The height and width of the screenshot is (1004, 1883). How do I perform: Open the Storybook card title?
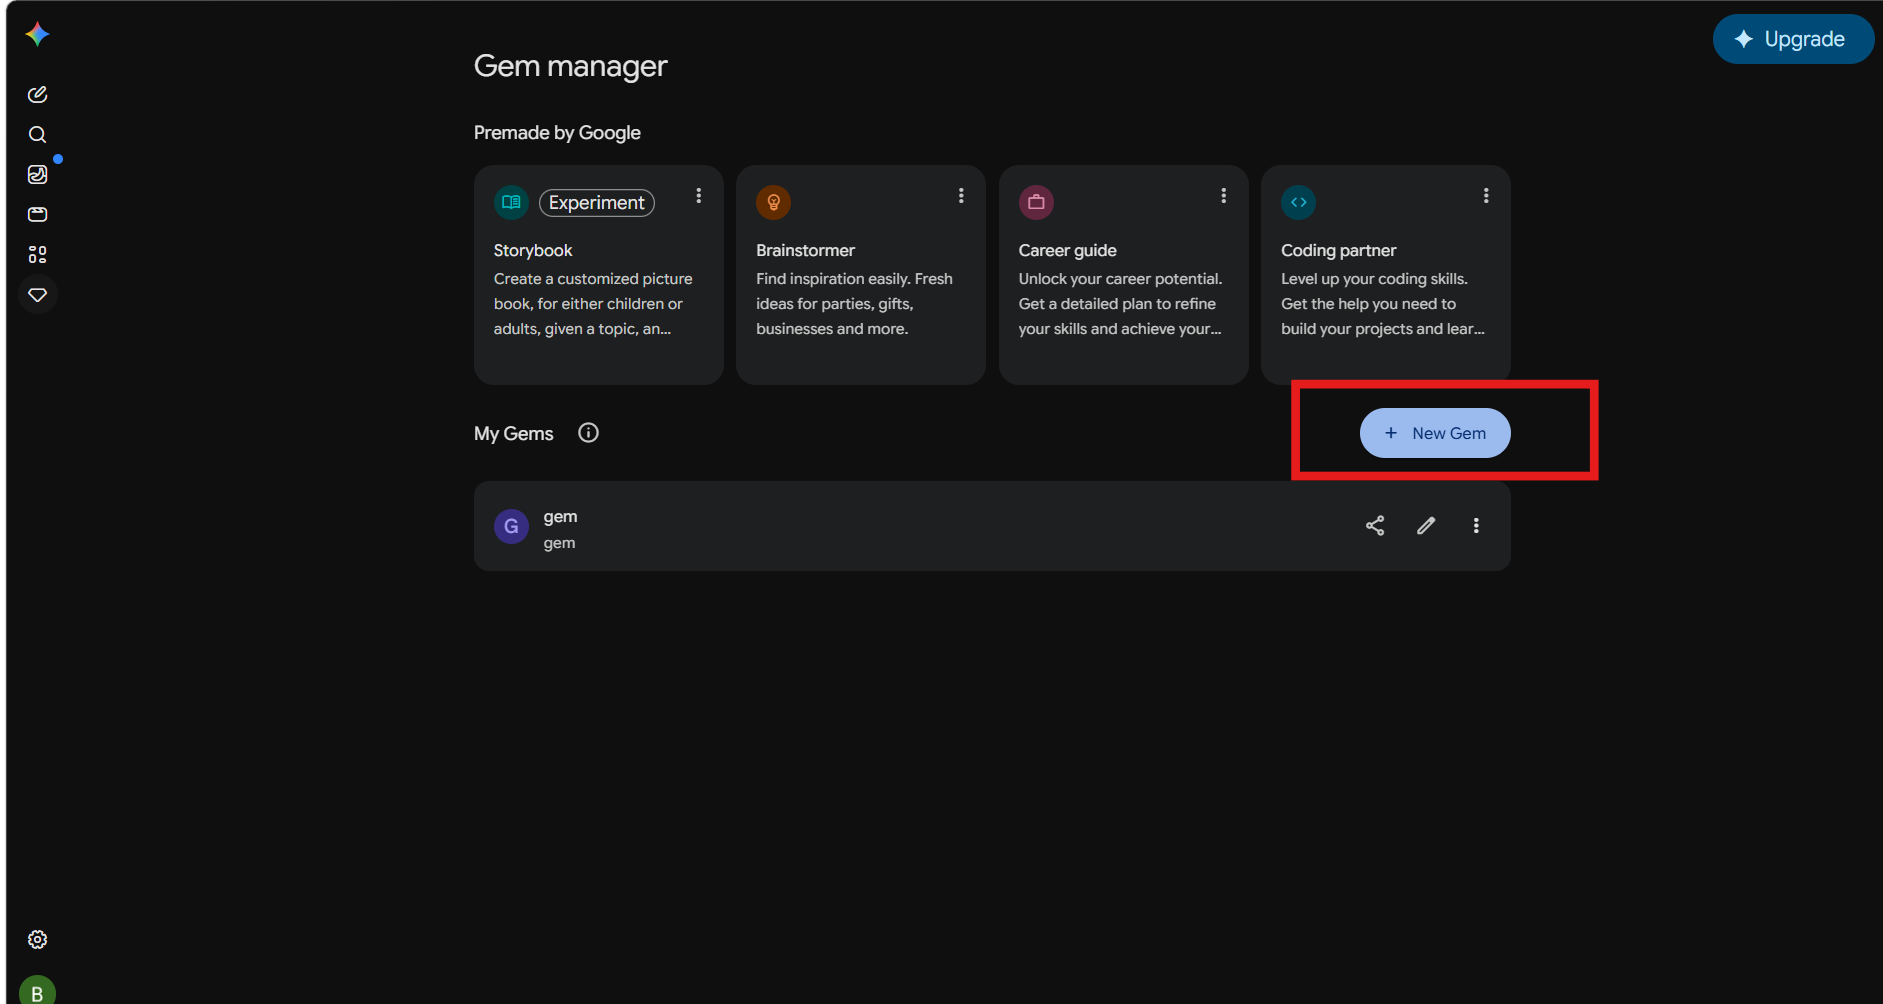point(533,250)
